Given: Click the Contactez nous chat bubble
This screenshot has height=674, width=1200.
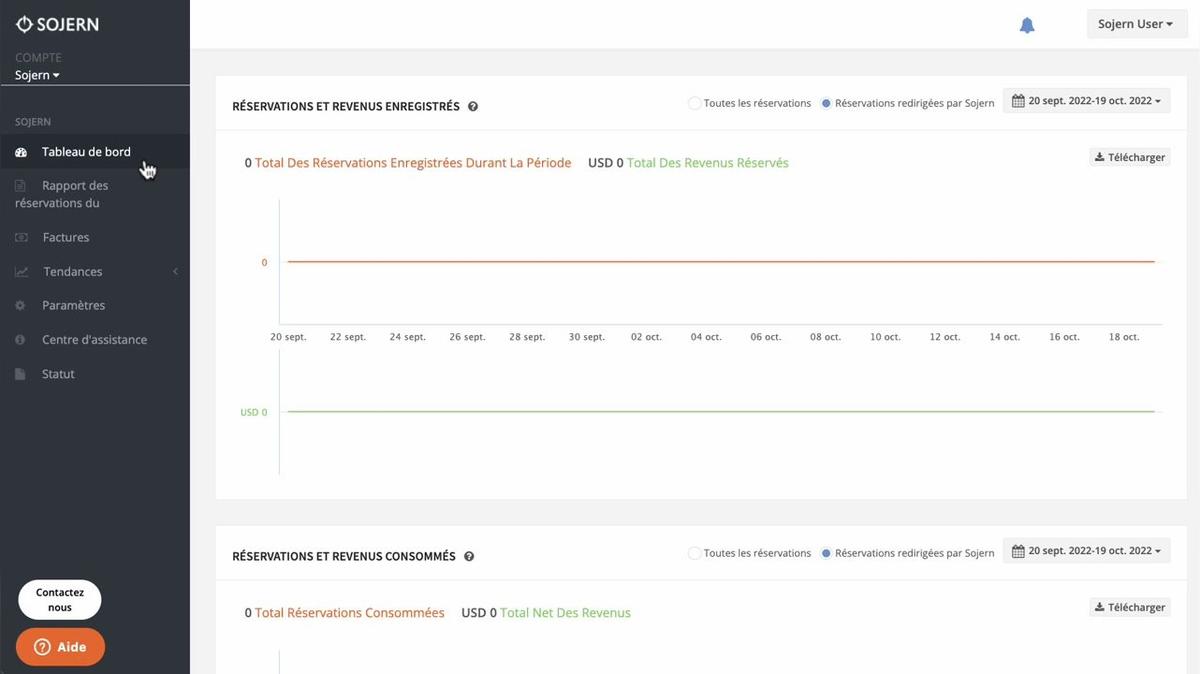Looking at the screenshot, I should [x=60, y=599].
